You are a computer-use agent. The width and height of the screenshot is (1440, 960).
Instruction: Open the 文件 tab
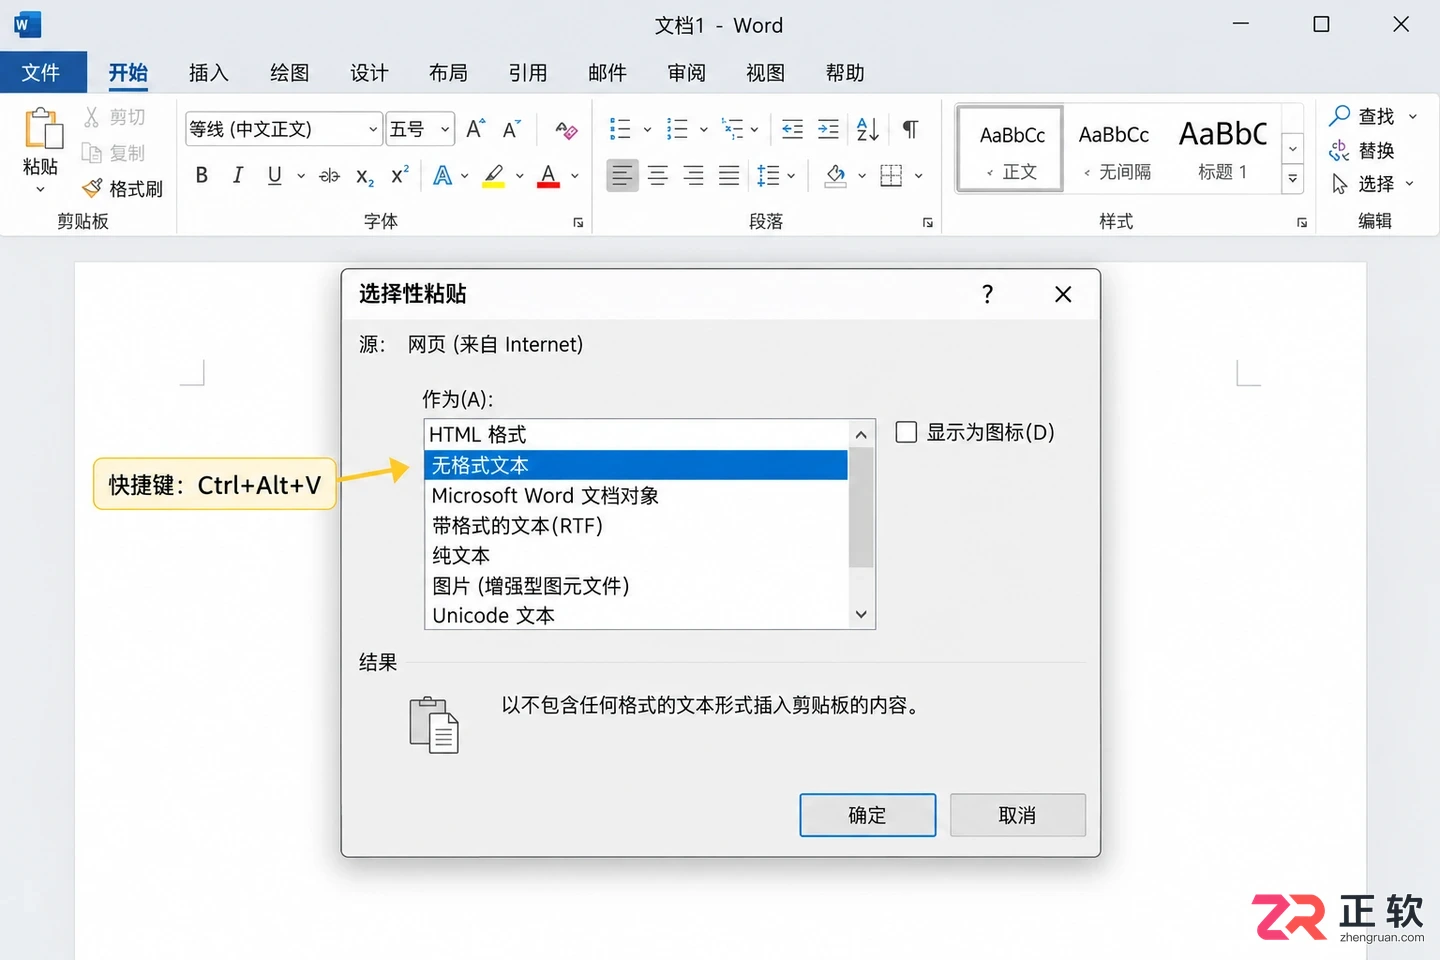point(42,73)
